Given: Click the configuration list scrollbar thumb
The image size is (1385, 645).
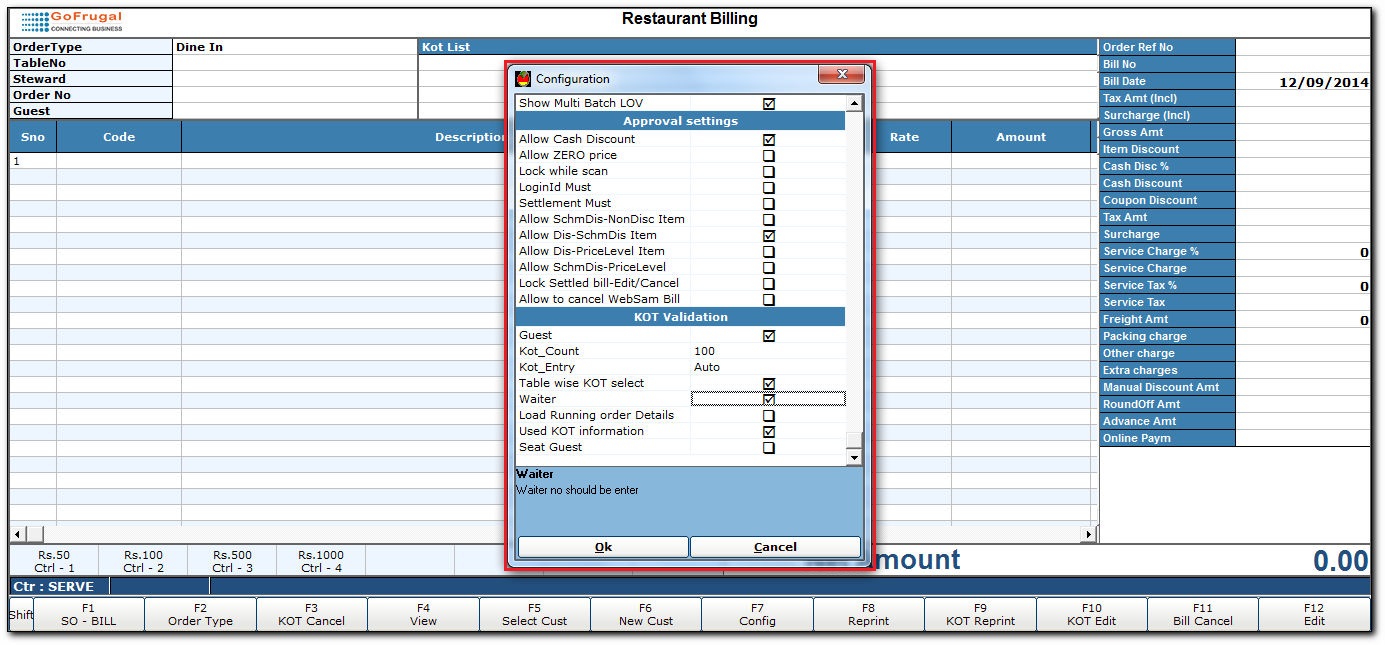Looking at the screenshot, I should coord(854,440).
